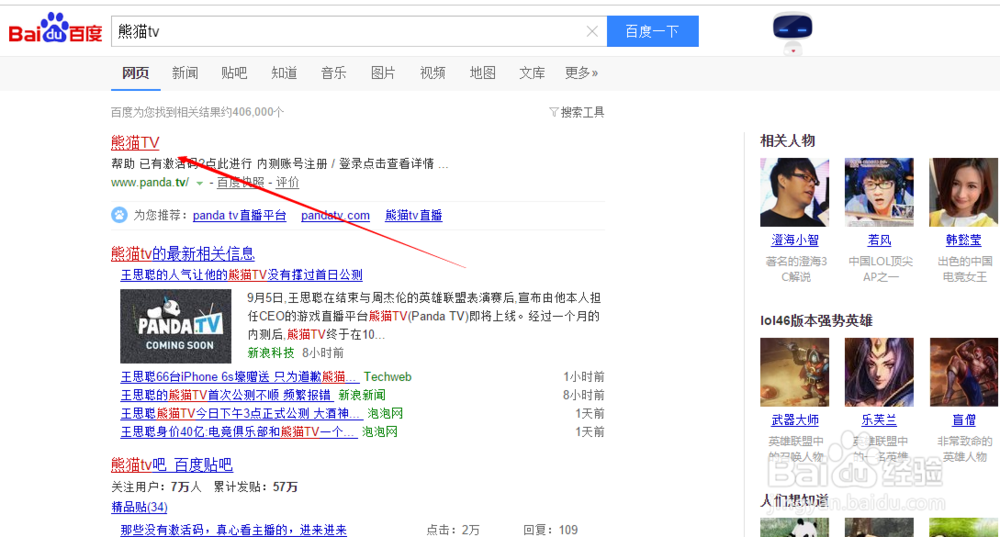
Task: Click 韩懿莹 photo thumbnail
Action: click(x=964, y=193)
